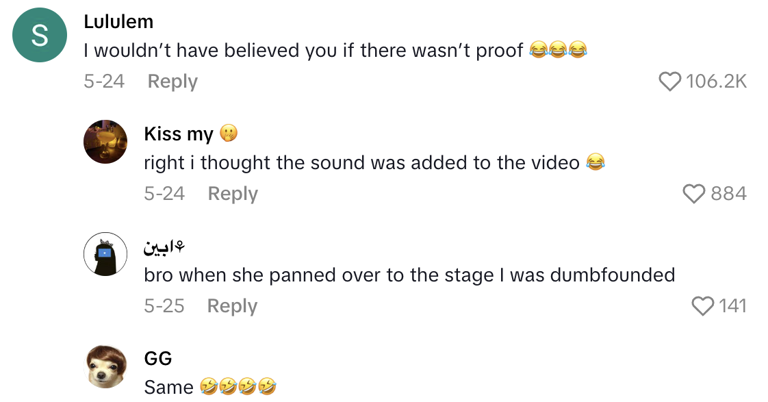Reply to the dumbfounded comment from 5-25
The image size is (768, 402).
tap(233, 306)
